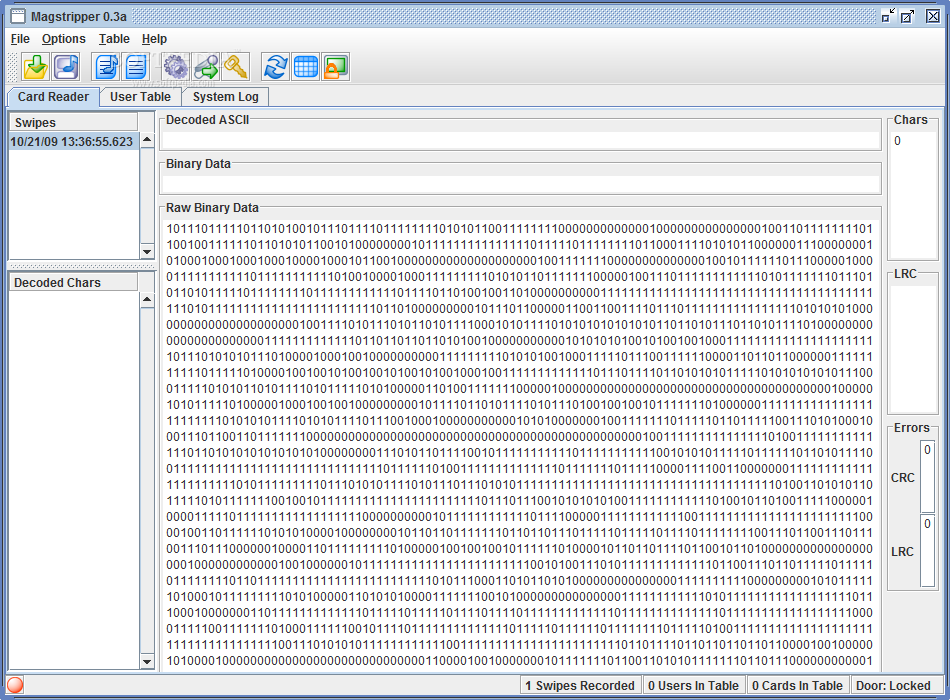The width and height of the screenshot is (950, 700).
Task: Click Swipes list scroll down arrow
Action: click(x=147, y=252)
